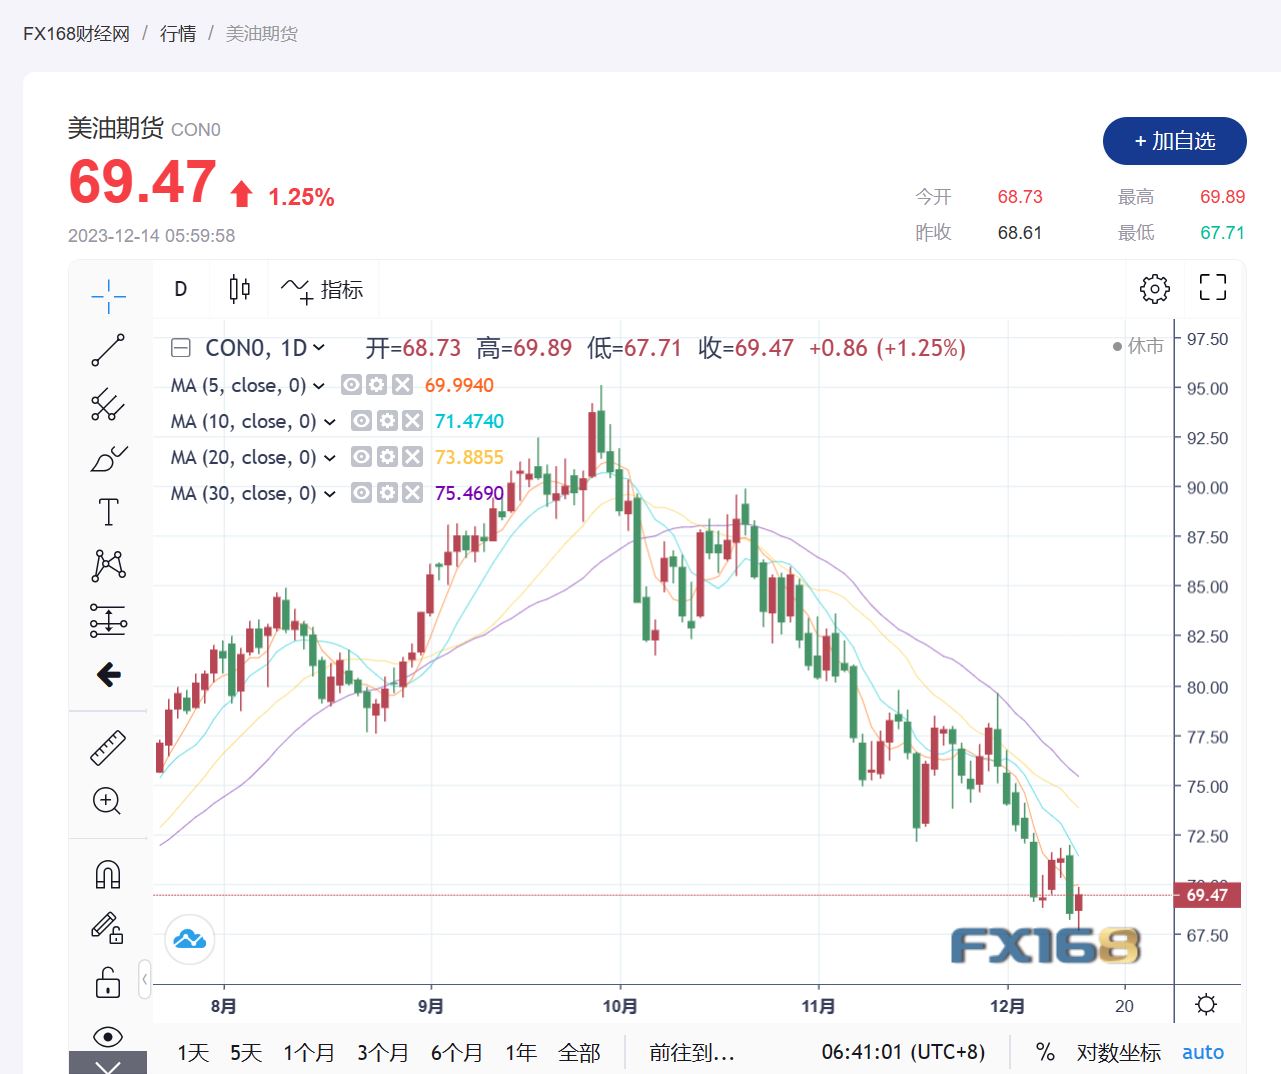Click the 前往到... go-to date field
1281x1074 pixels.
click(691, 1052)
